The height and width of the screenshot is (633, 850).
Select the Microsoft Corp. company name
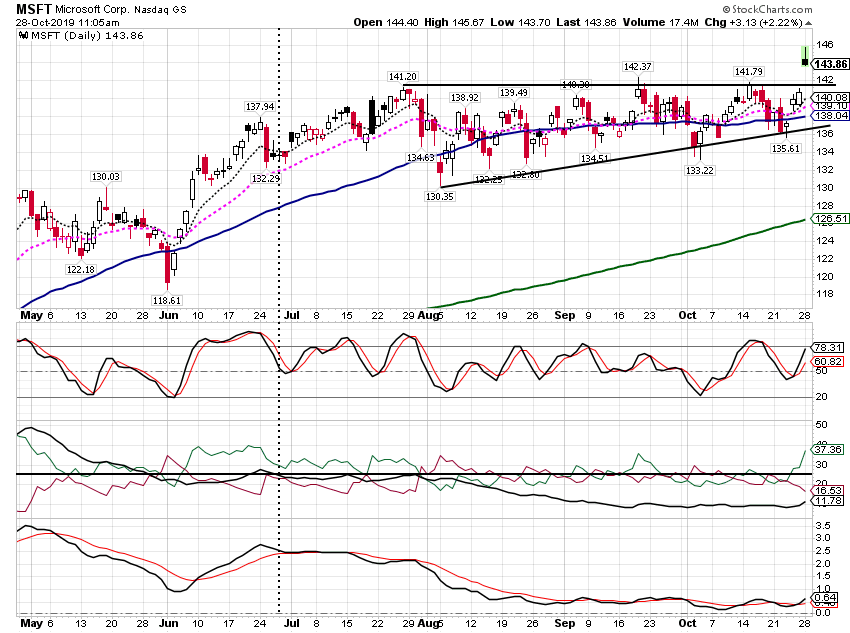point(92,9)
